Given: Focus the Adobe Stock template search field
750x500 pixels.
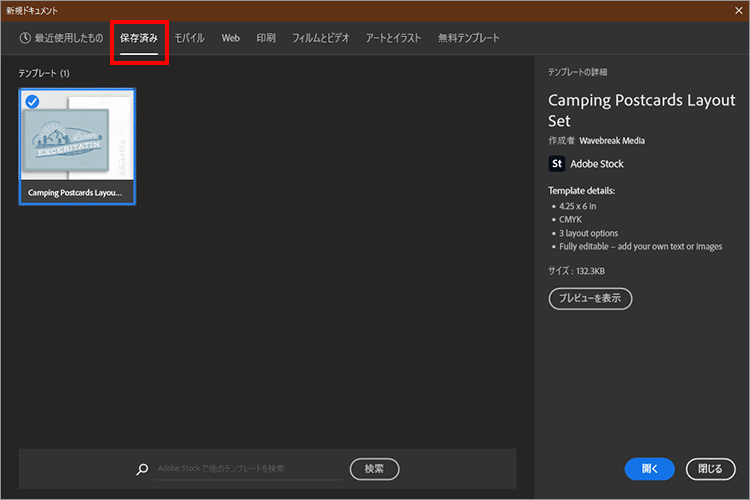Looking at the screenshot, I should [249, 469].
